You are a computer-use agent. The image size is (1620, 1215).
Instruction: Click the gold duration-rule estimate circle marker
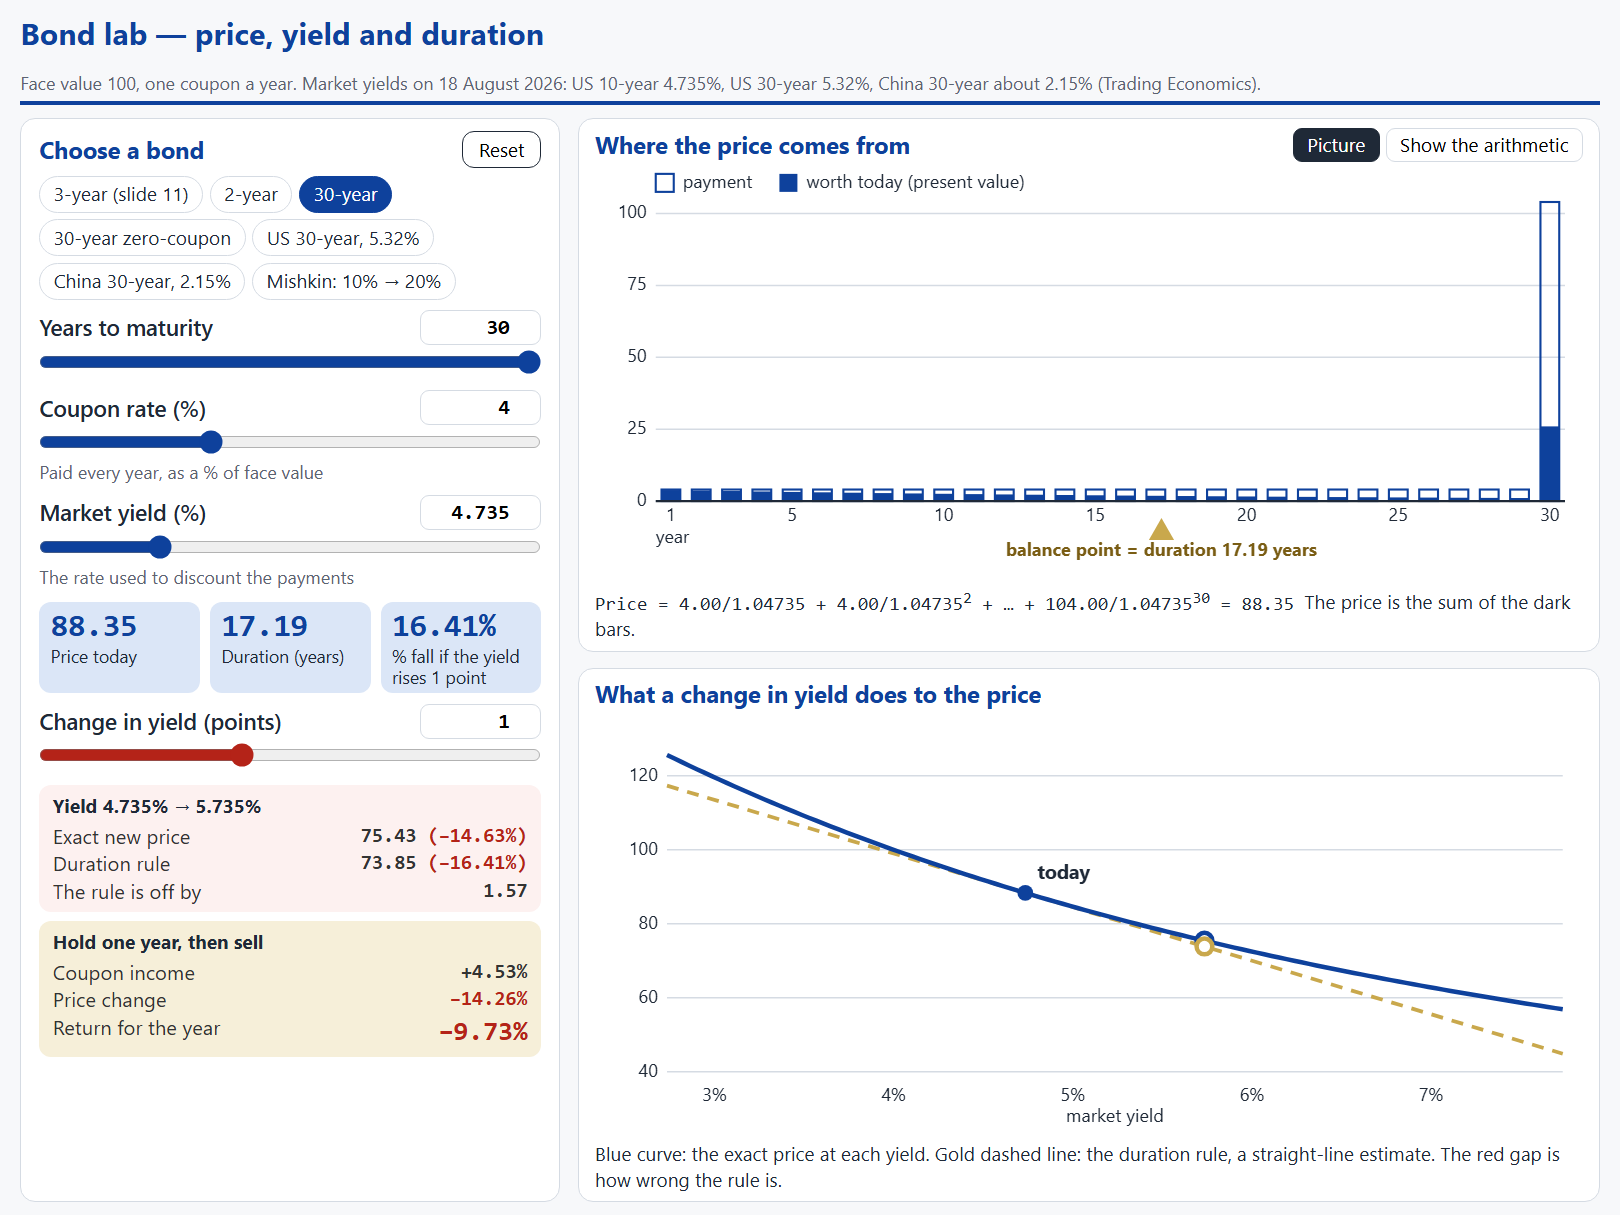(1204, 946)
